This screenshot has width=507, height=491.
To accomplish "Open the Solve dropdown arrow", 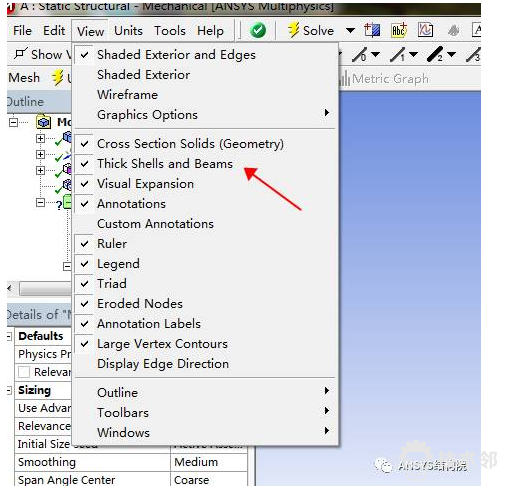I will point(350,31).
